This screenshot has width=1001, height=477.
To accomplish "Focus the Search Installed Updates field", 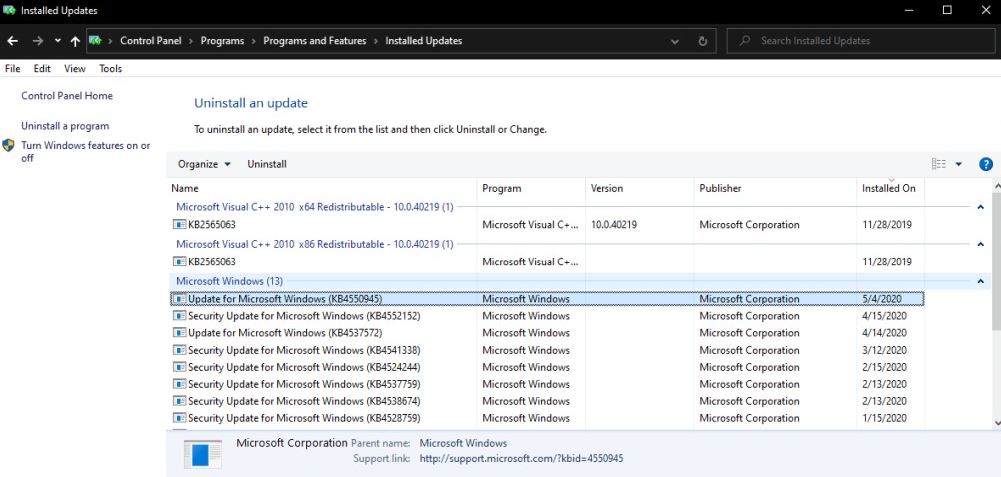I will 861,41.
